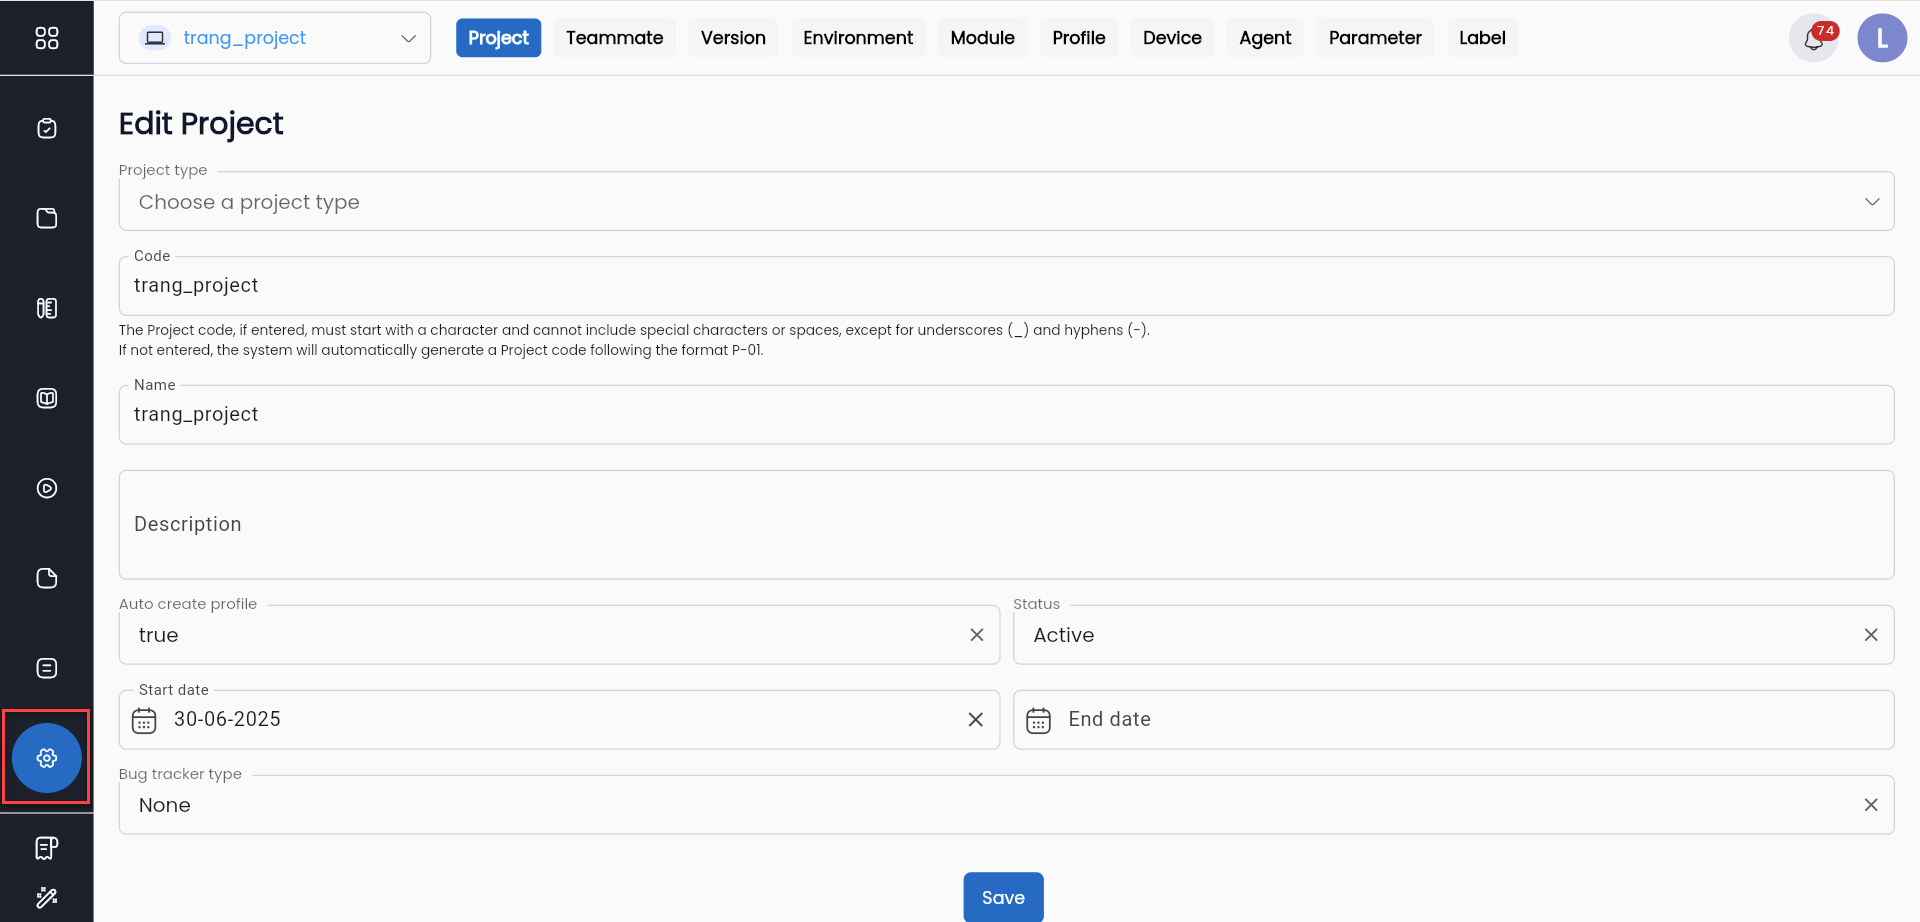Open the Bug tracker type dropdown

coord(1000,805)
